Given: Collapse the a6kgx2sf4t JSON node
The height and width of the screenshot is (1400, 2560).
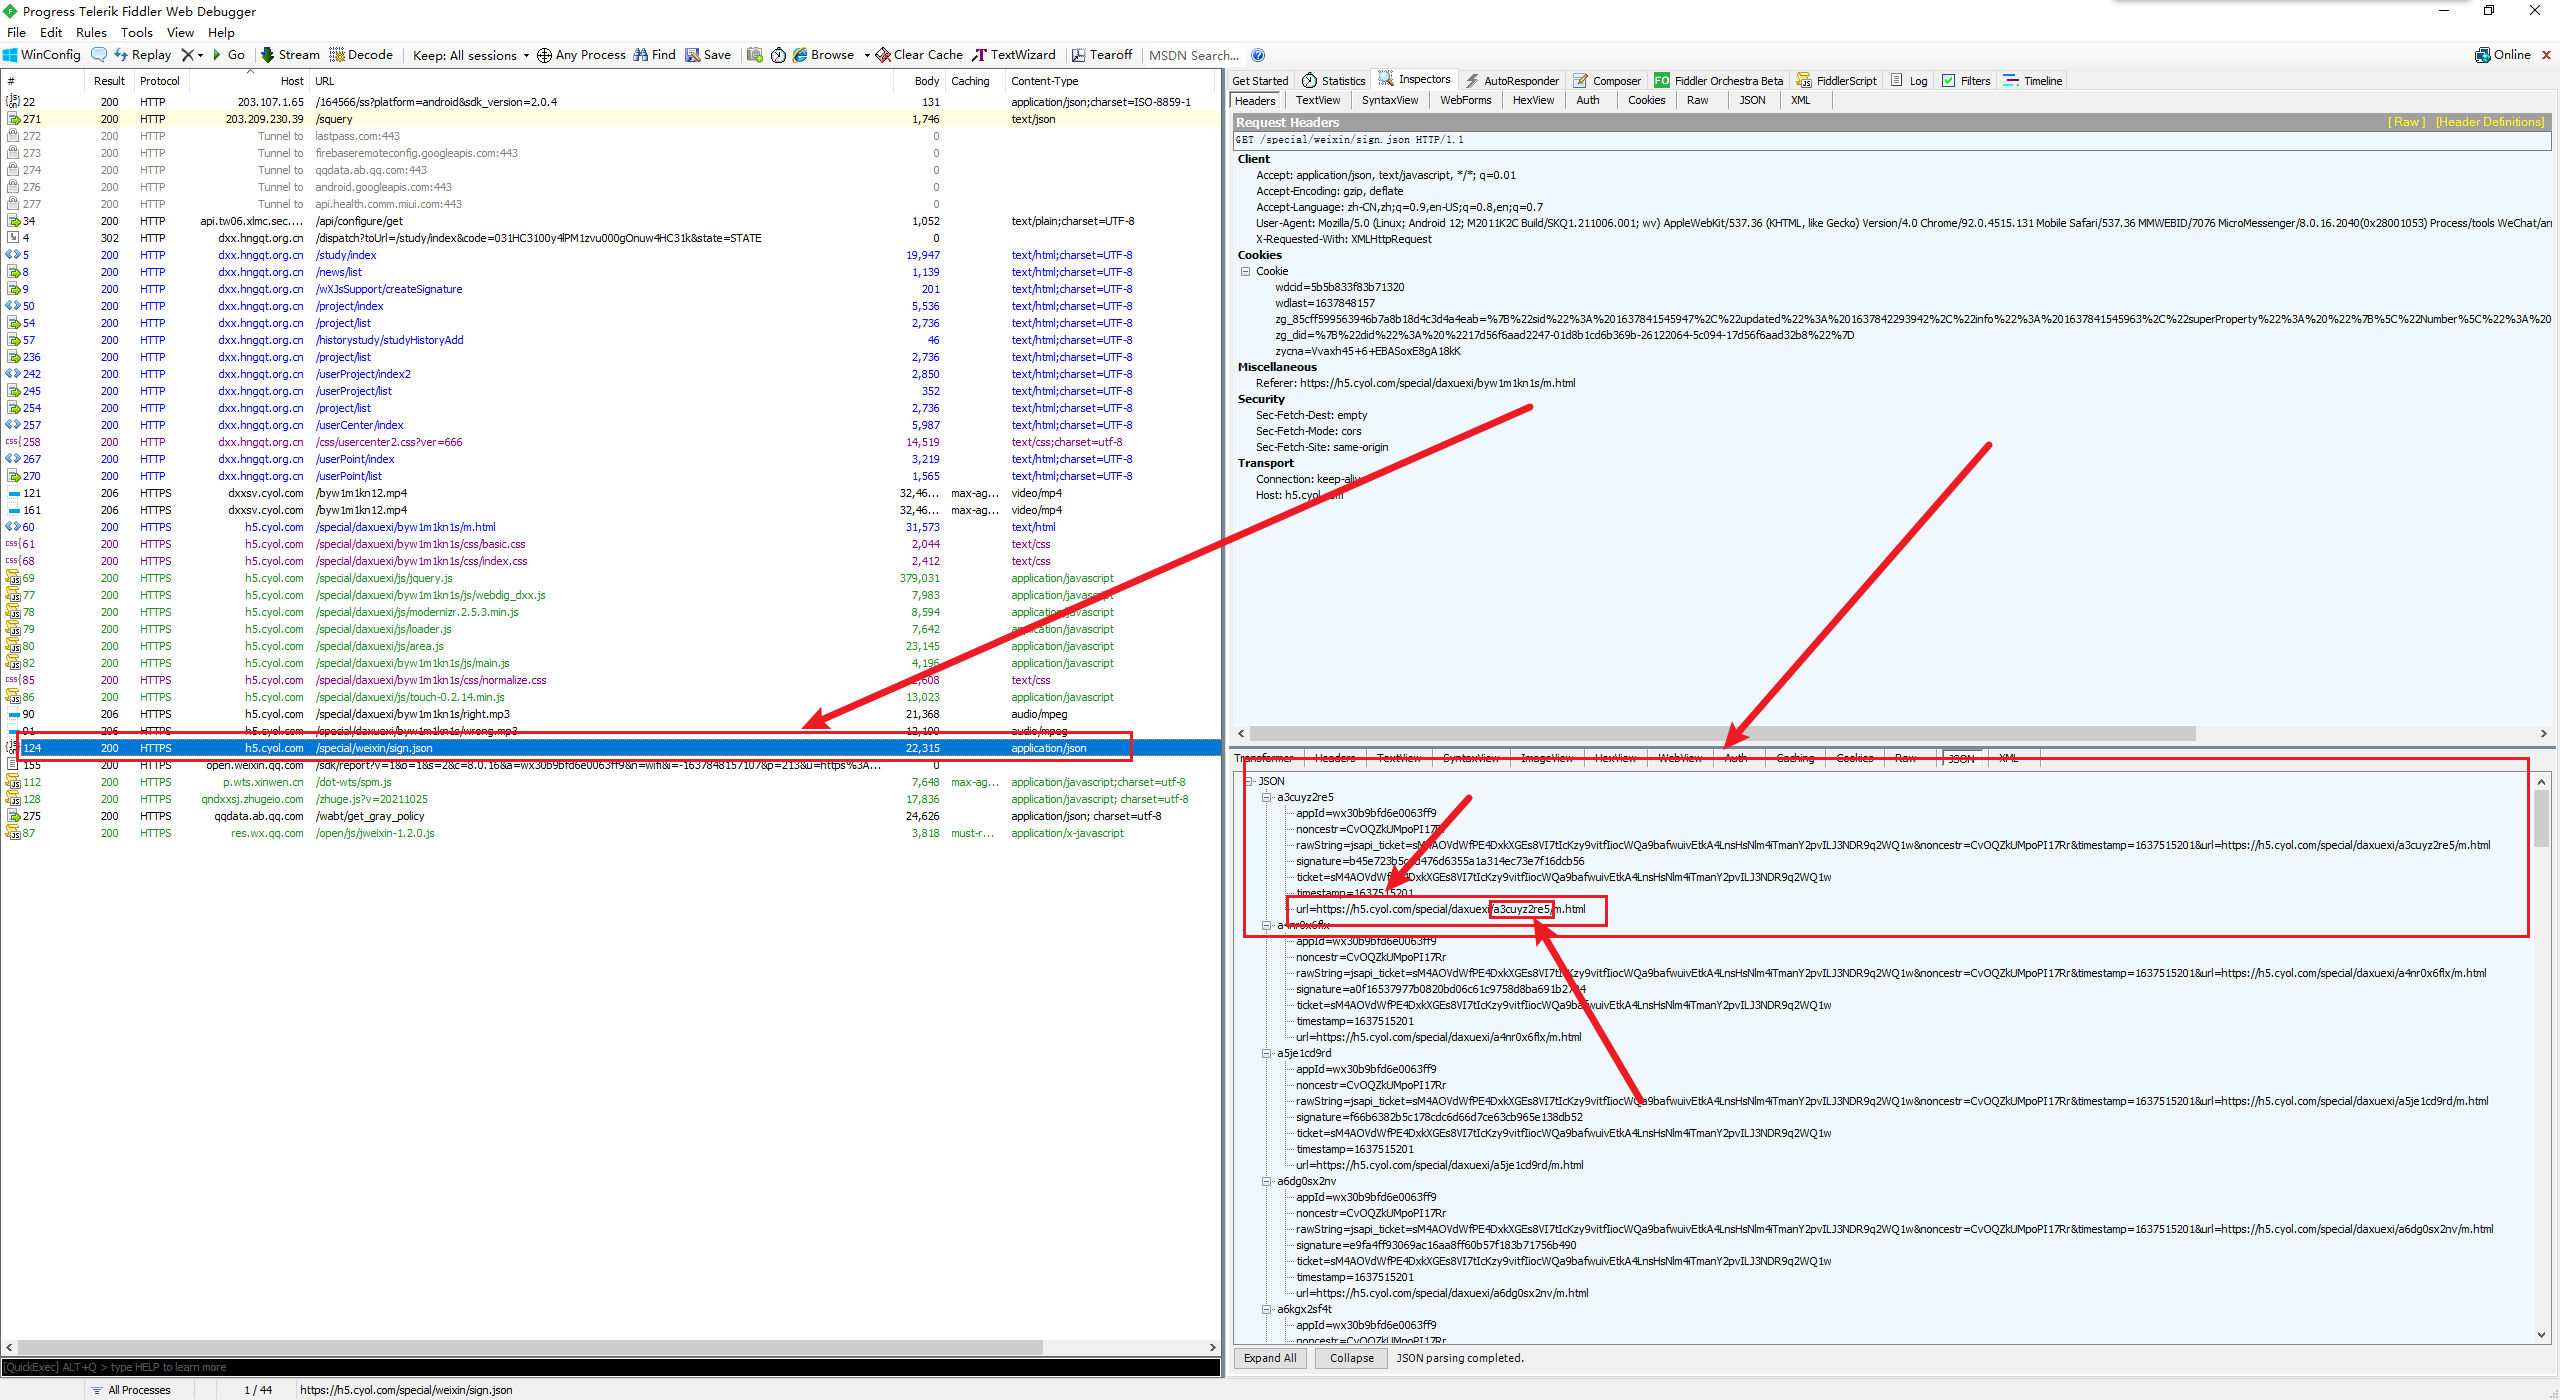Looking at the screenshot, I should (x=1267, y=1309).
